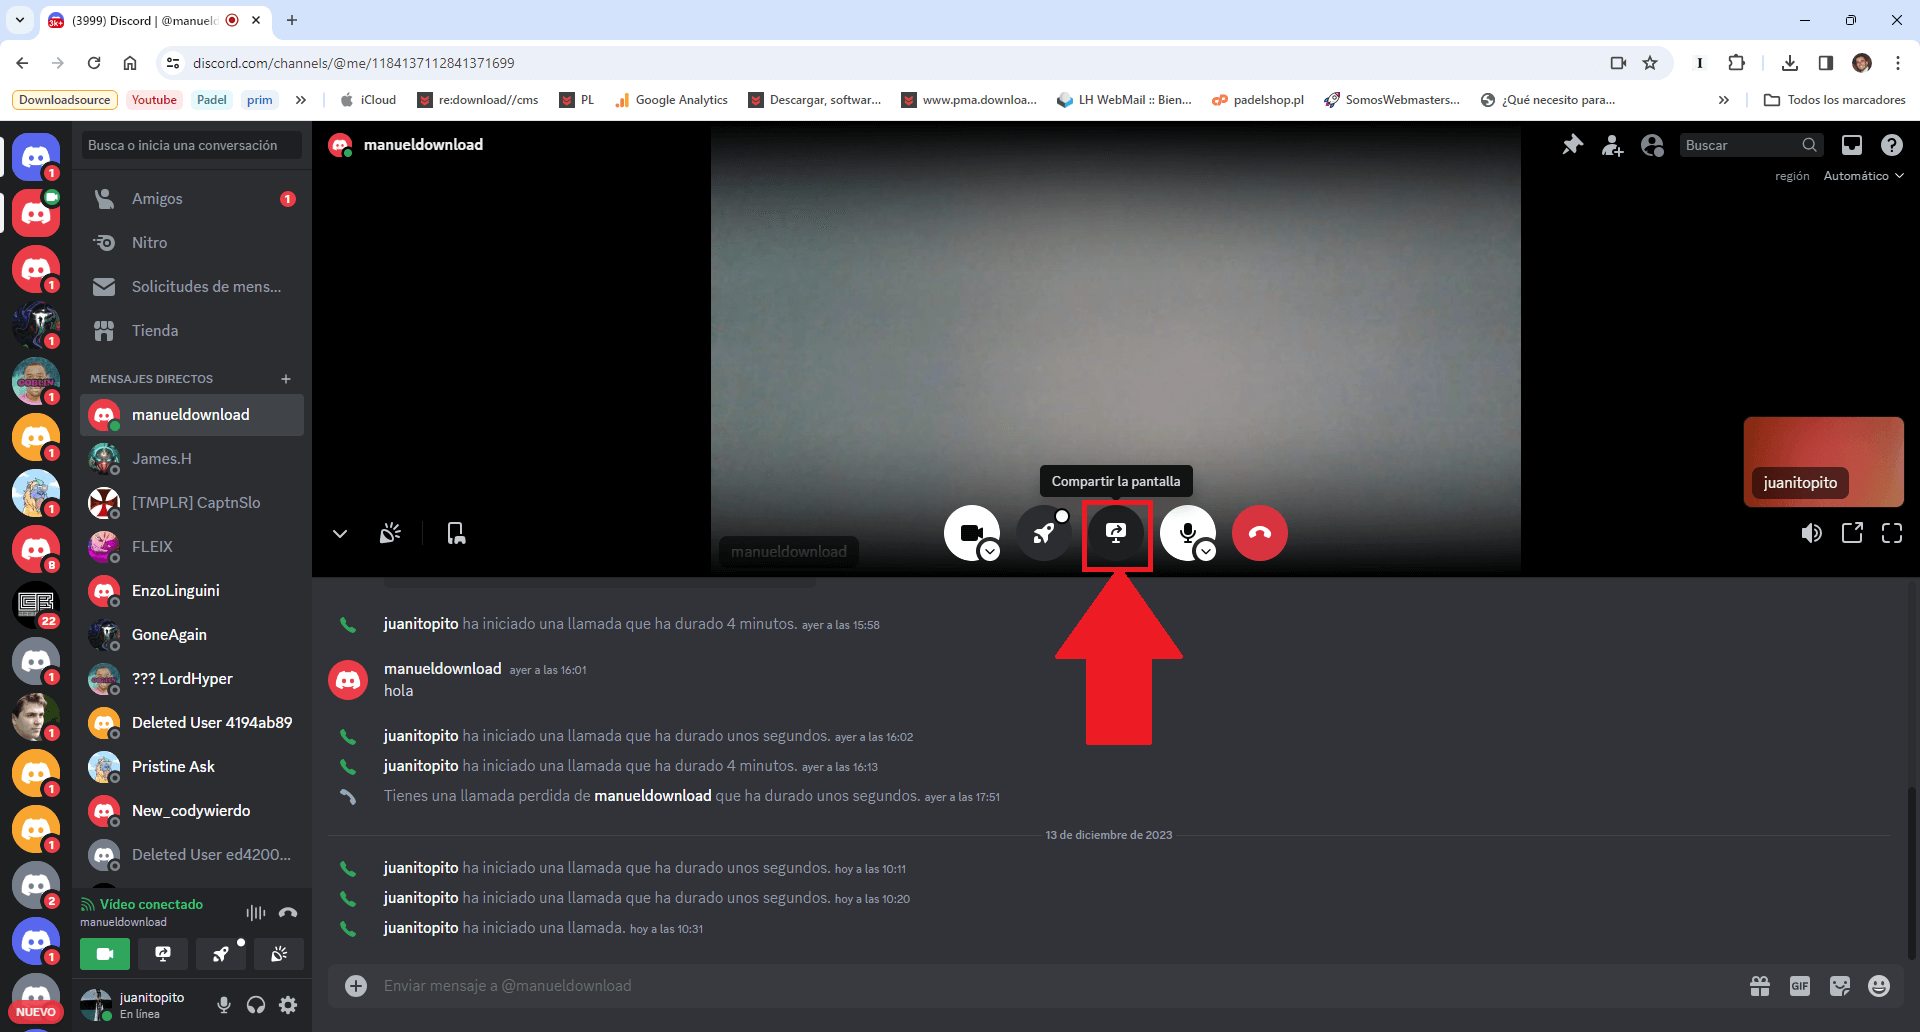The image size is (1920, 1032).
Task: Click the Google Analytics bookmark
Action: 671,100
